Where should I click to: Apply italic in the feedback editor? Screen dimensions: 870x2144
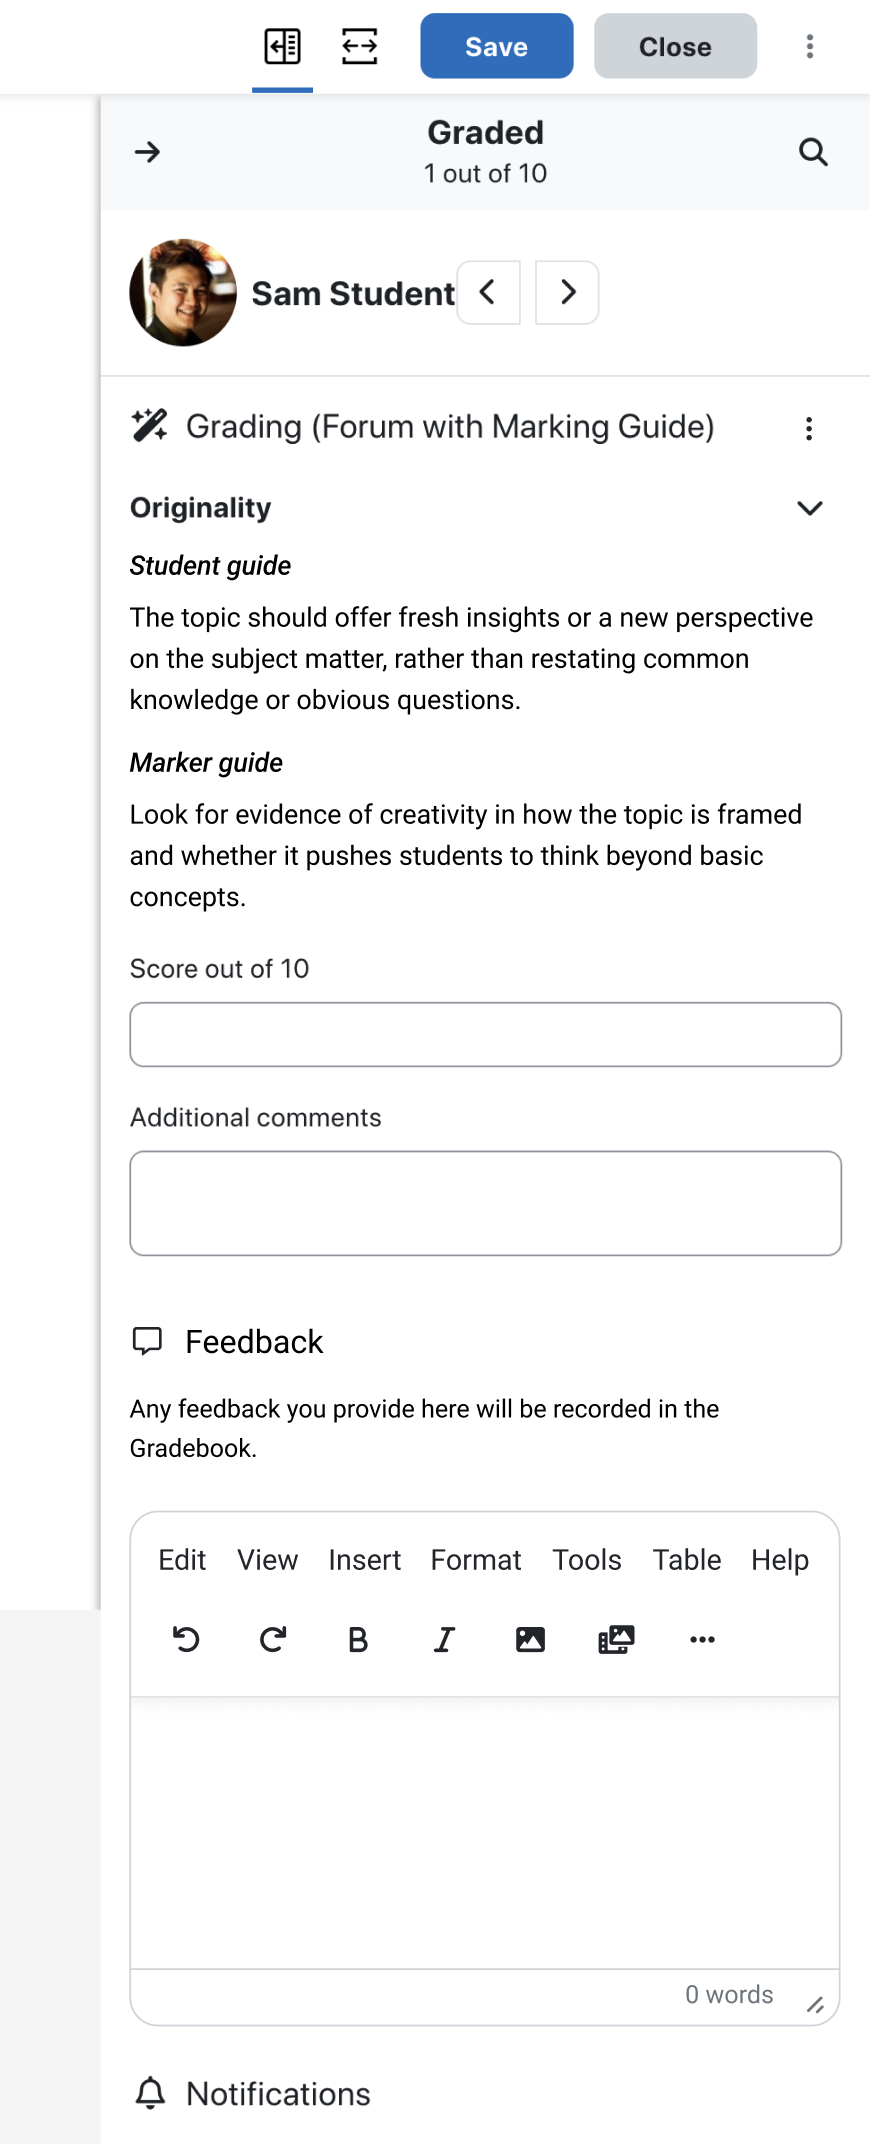(x=444, y=1639)
